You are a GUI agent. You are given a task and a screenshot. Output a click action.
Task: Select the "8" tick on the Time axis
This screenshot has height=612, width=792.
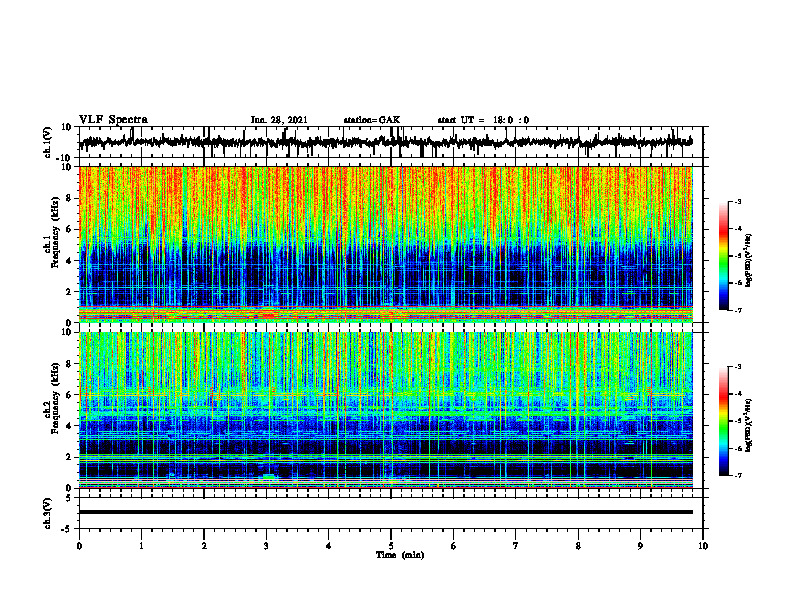click(578, 546)
